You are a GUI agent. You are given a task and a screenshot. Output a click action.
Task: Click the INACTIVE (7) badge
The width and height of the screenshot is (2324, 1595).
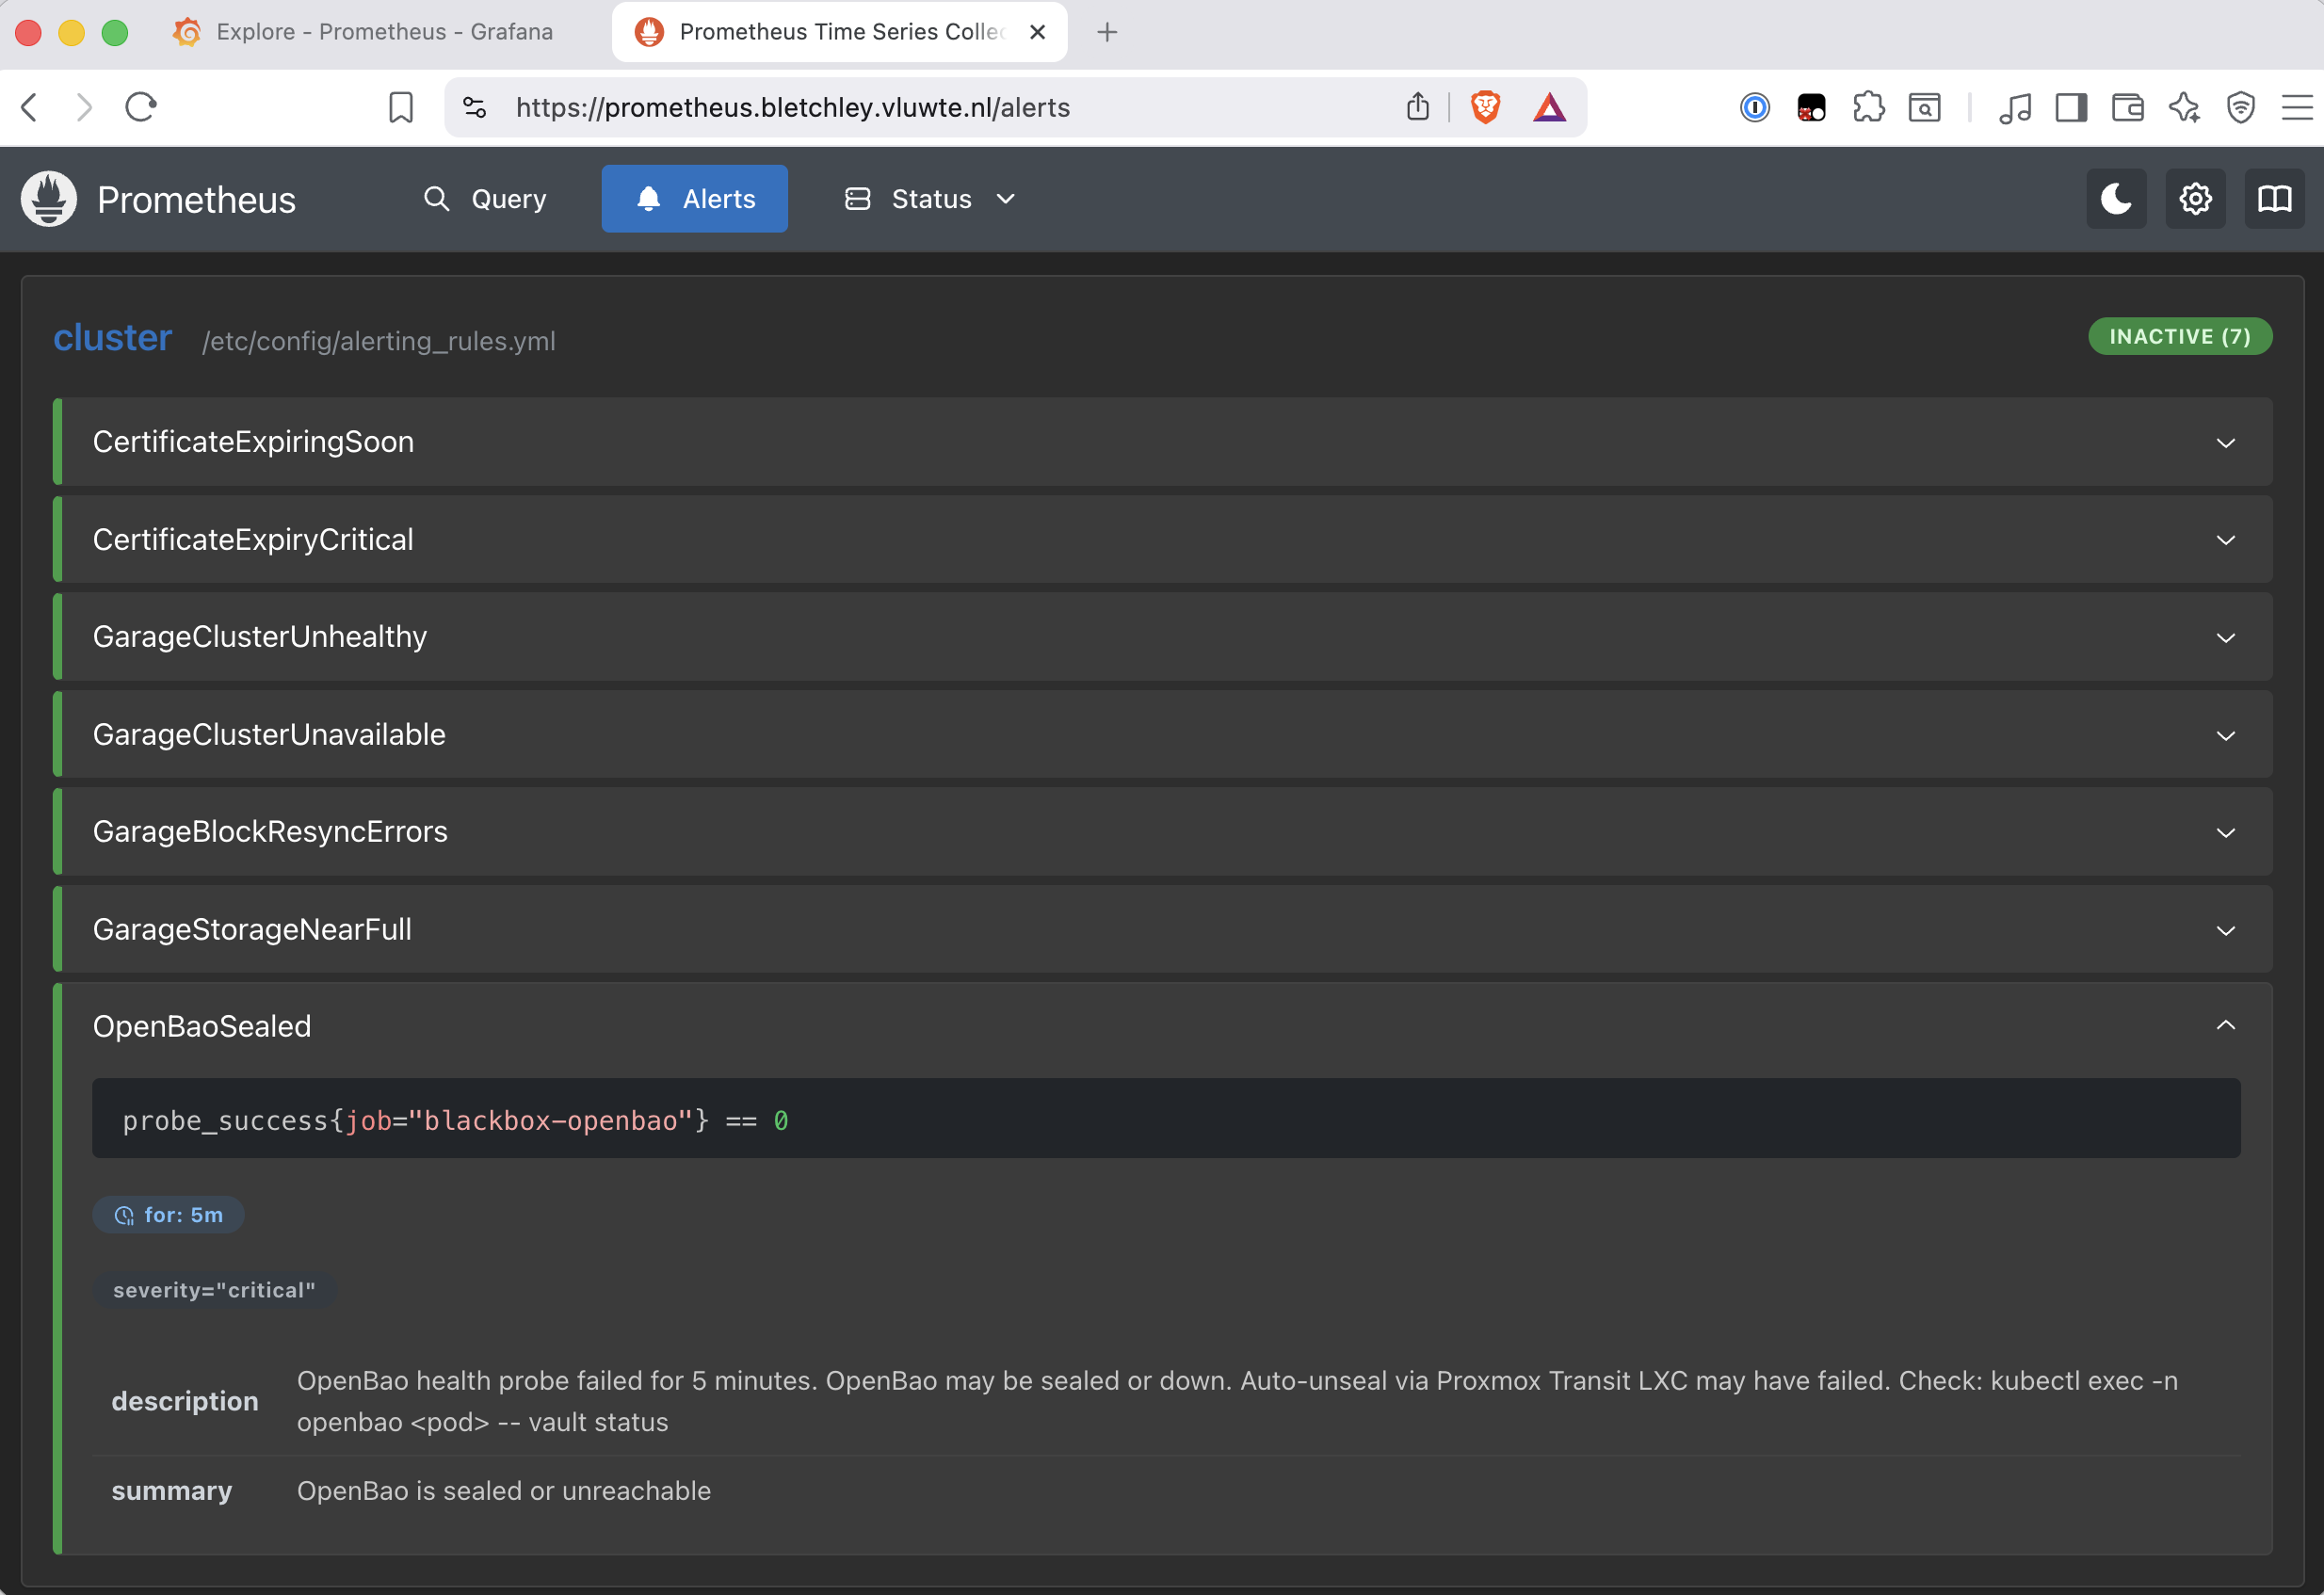(x=2180, y=337)
